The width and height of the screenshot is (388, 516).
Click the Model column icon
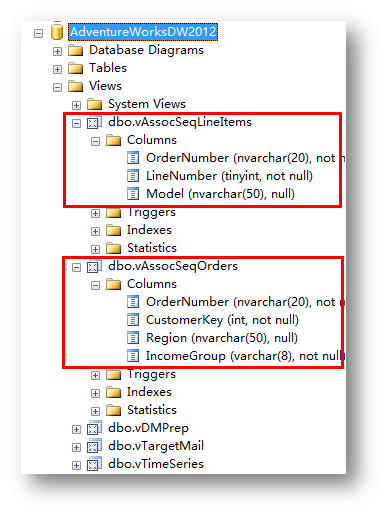pyautogui.click(x=133, y=194)
